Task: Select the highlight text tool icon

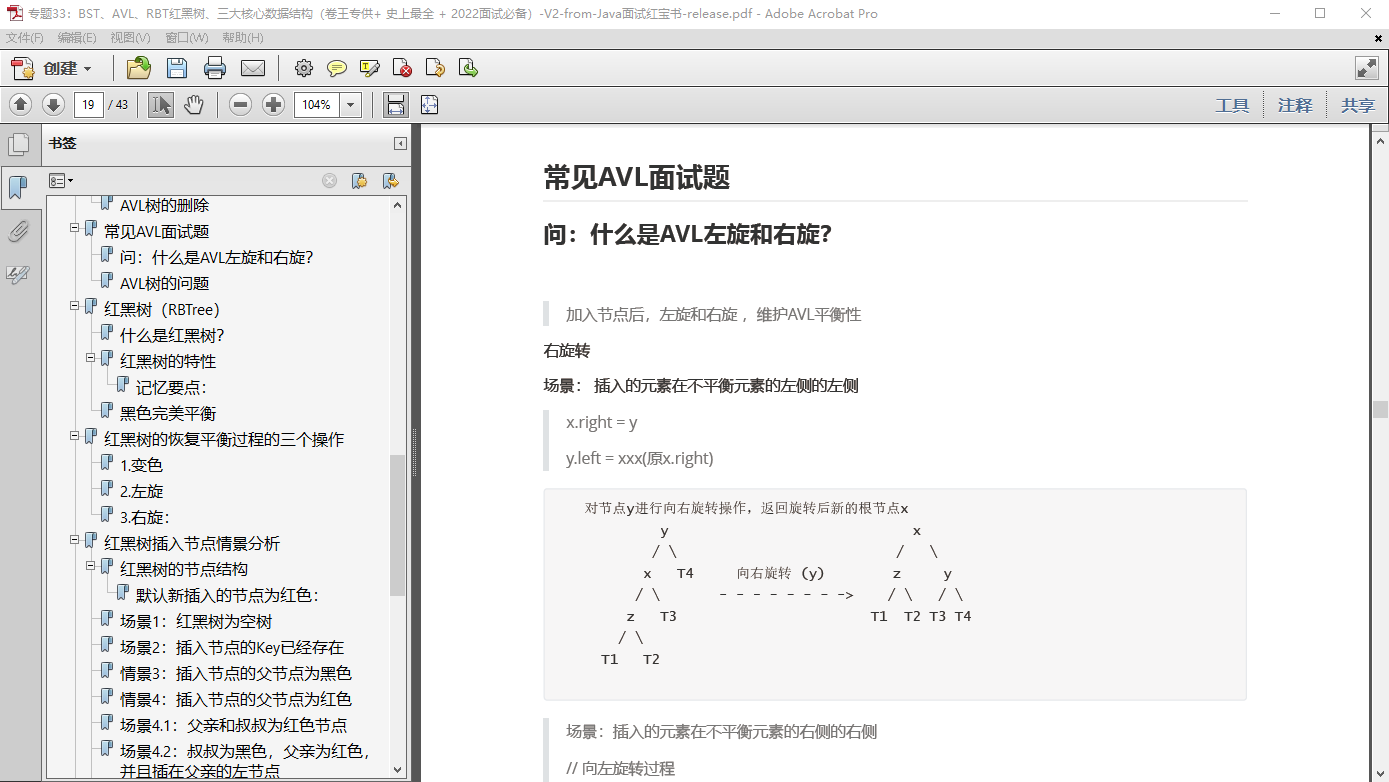Action: [370, 68]
